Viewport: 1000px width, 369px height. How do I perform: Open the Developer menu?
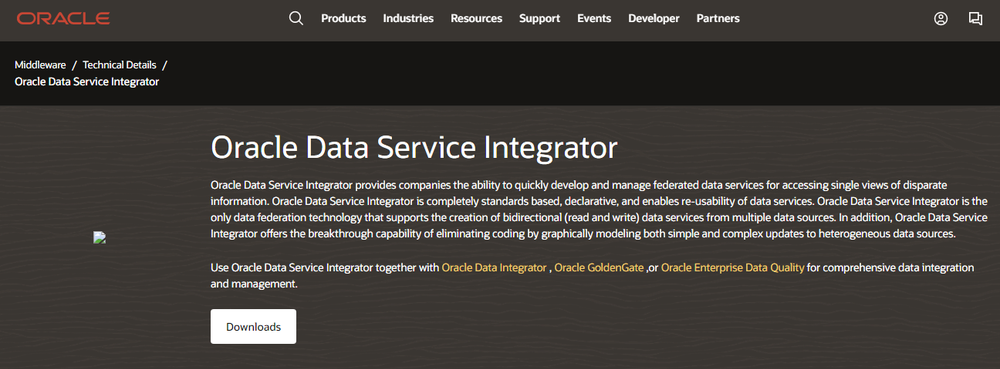[654, 18]
